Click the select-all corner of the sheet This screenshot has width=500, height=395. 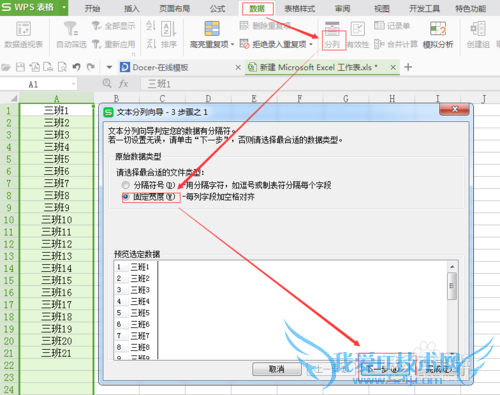[x=13, y=98]
